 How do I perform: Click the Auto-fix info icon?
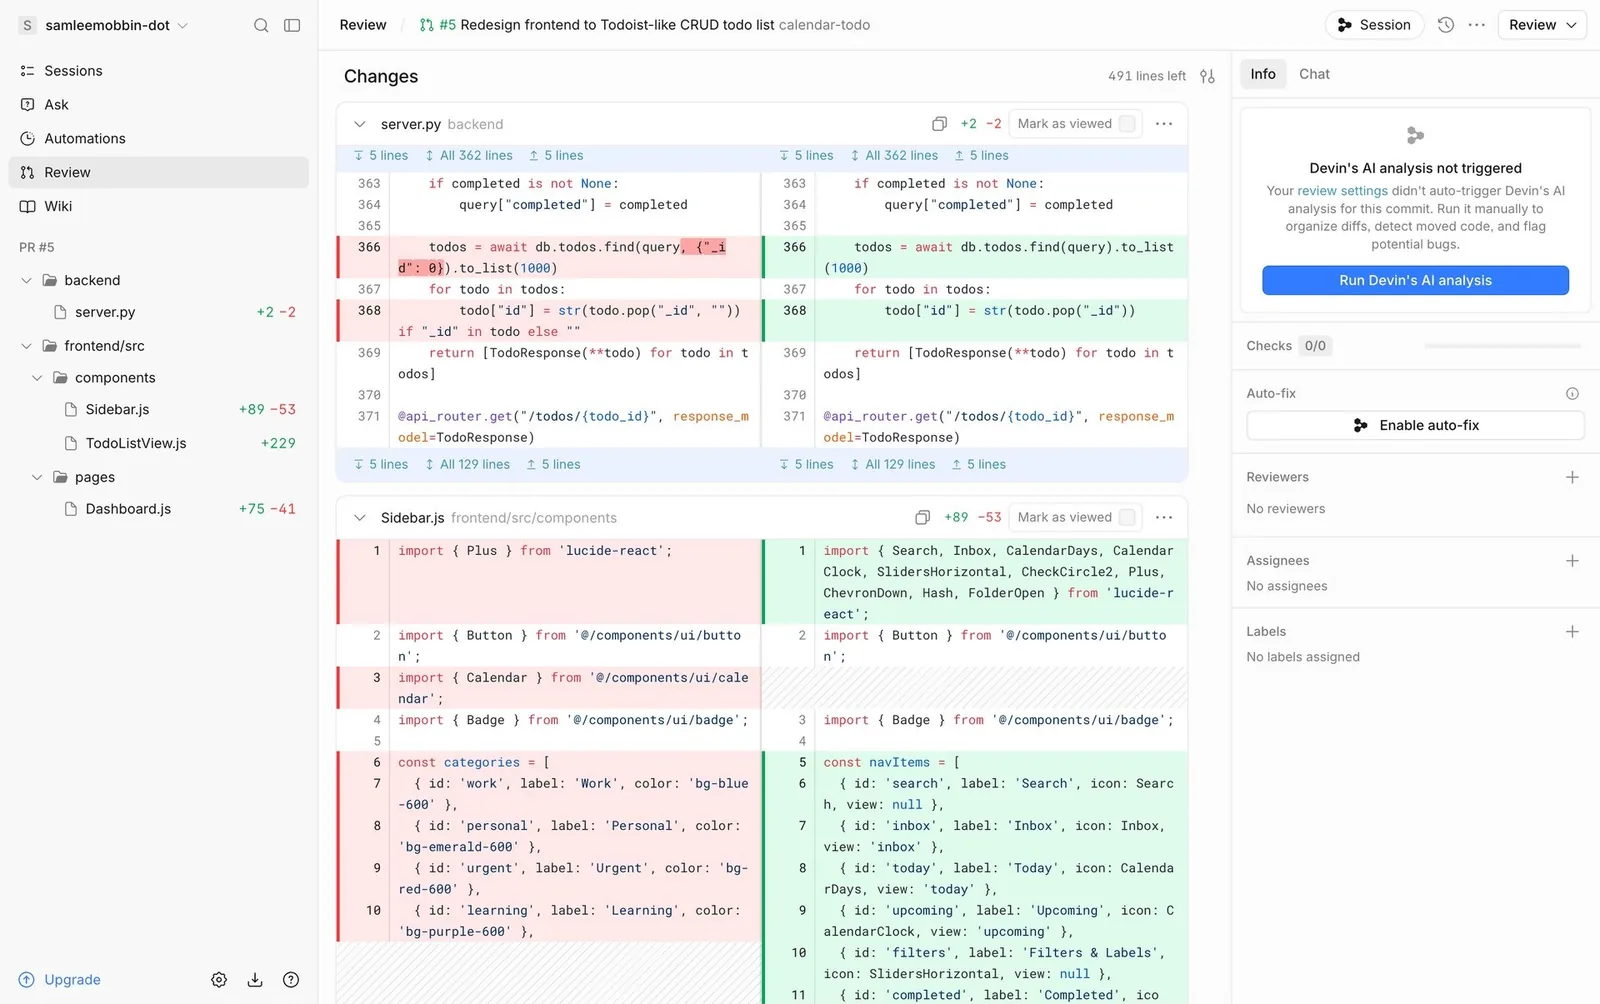[x=1572, y=394]
